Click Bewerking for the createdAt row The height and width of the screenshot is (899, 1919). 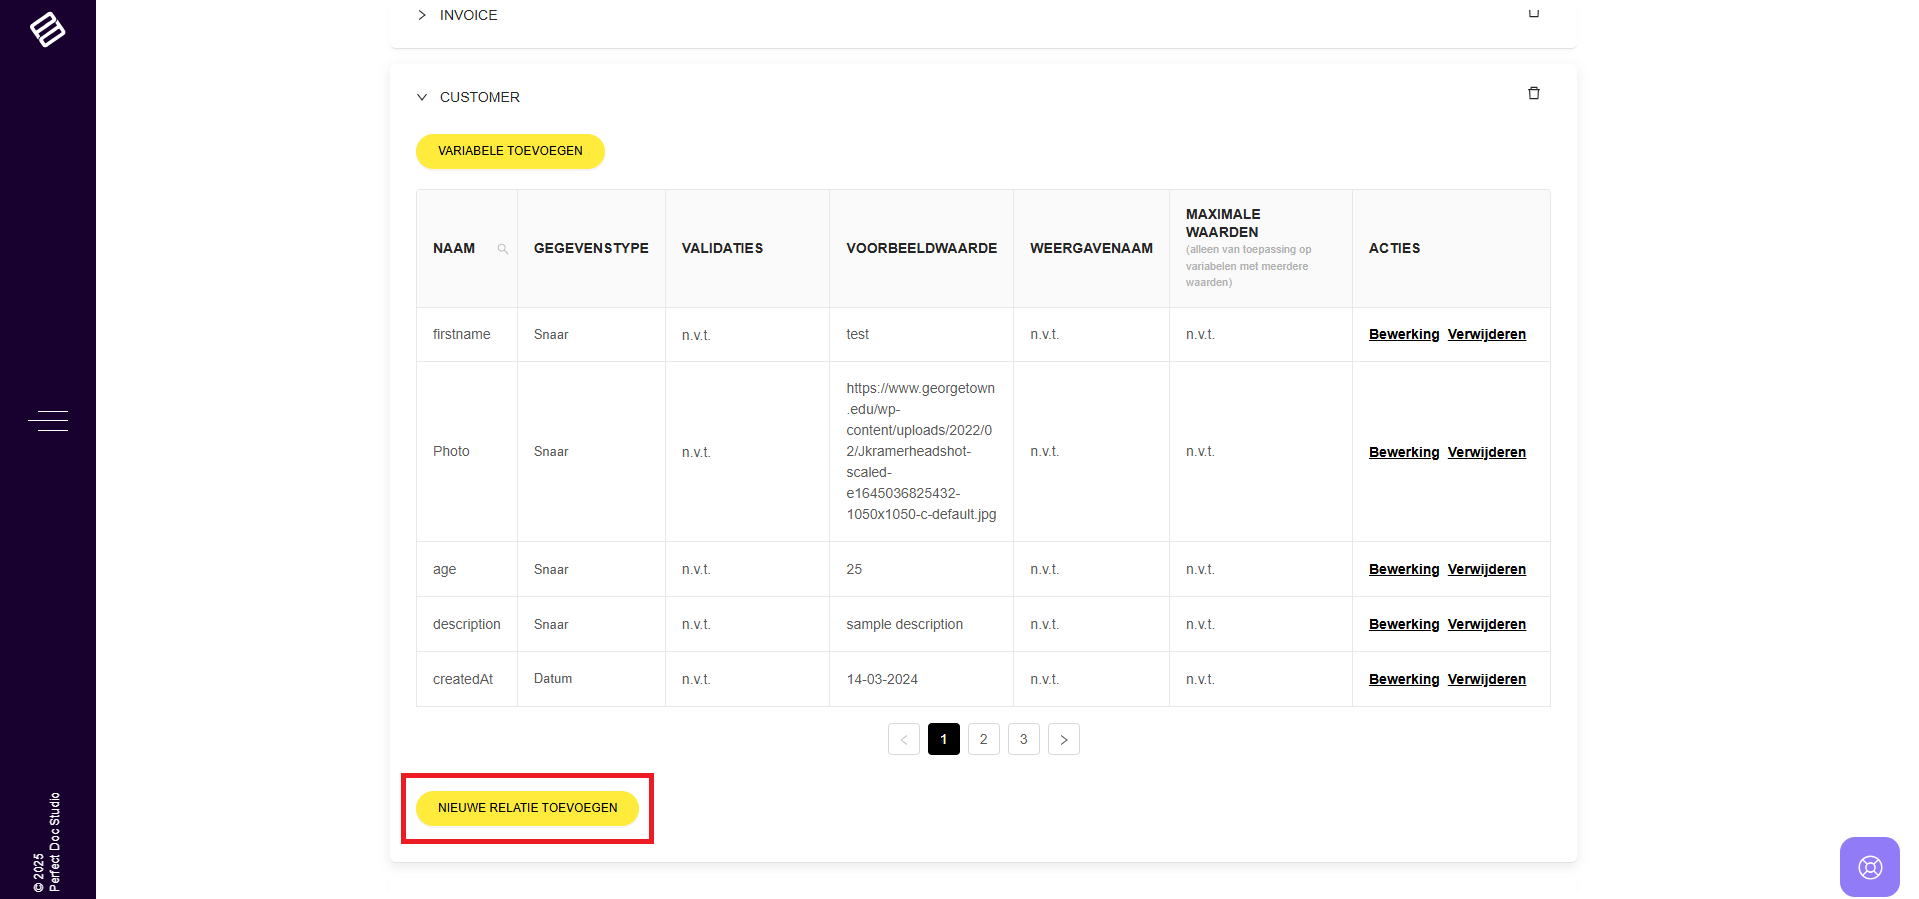coord(1403,679)
